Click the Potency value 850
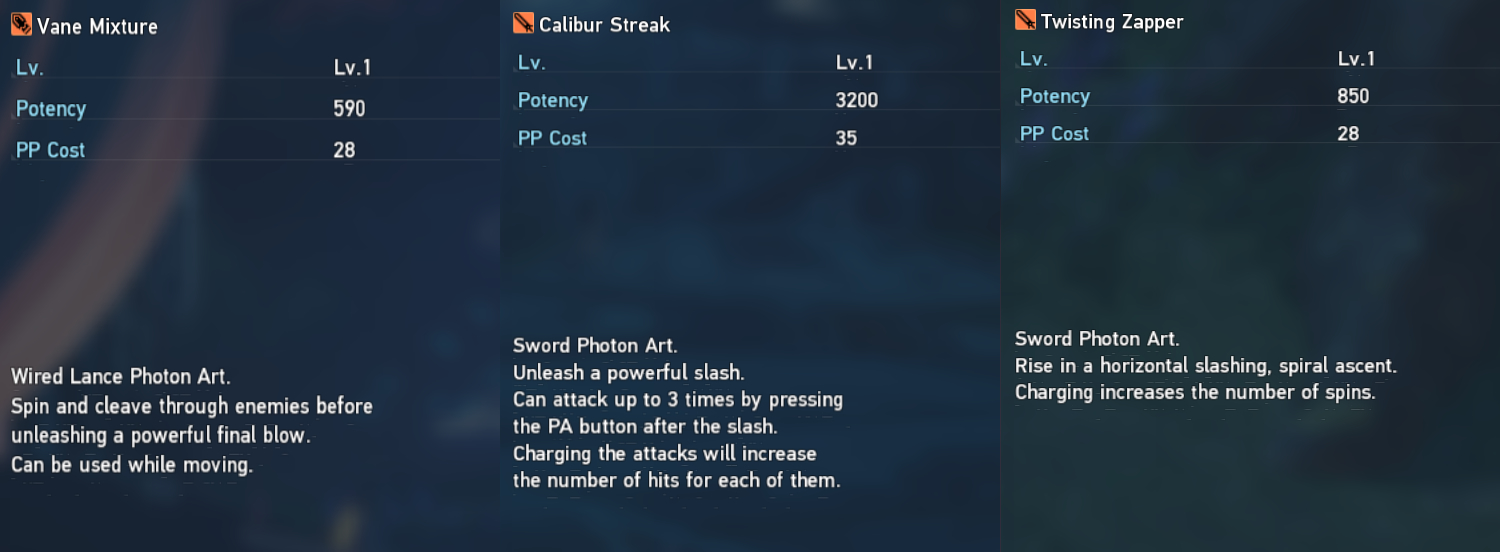This screenshot has height=552, width=1500. [1353, 97]
